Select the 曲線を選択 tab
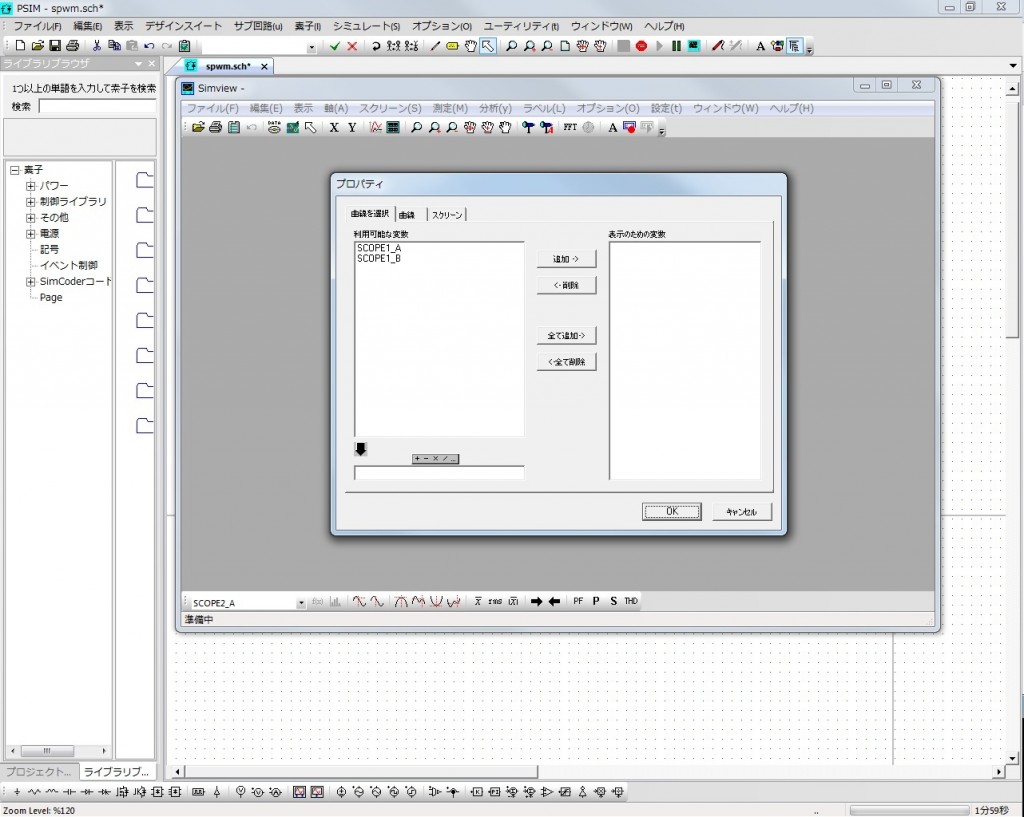 coord(370,214)
